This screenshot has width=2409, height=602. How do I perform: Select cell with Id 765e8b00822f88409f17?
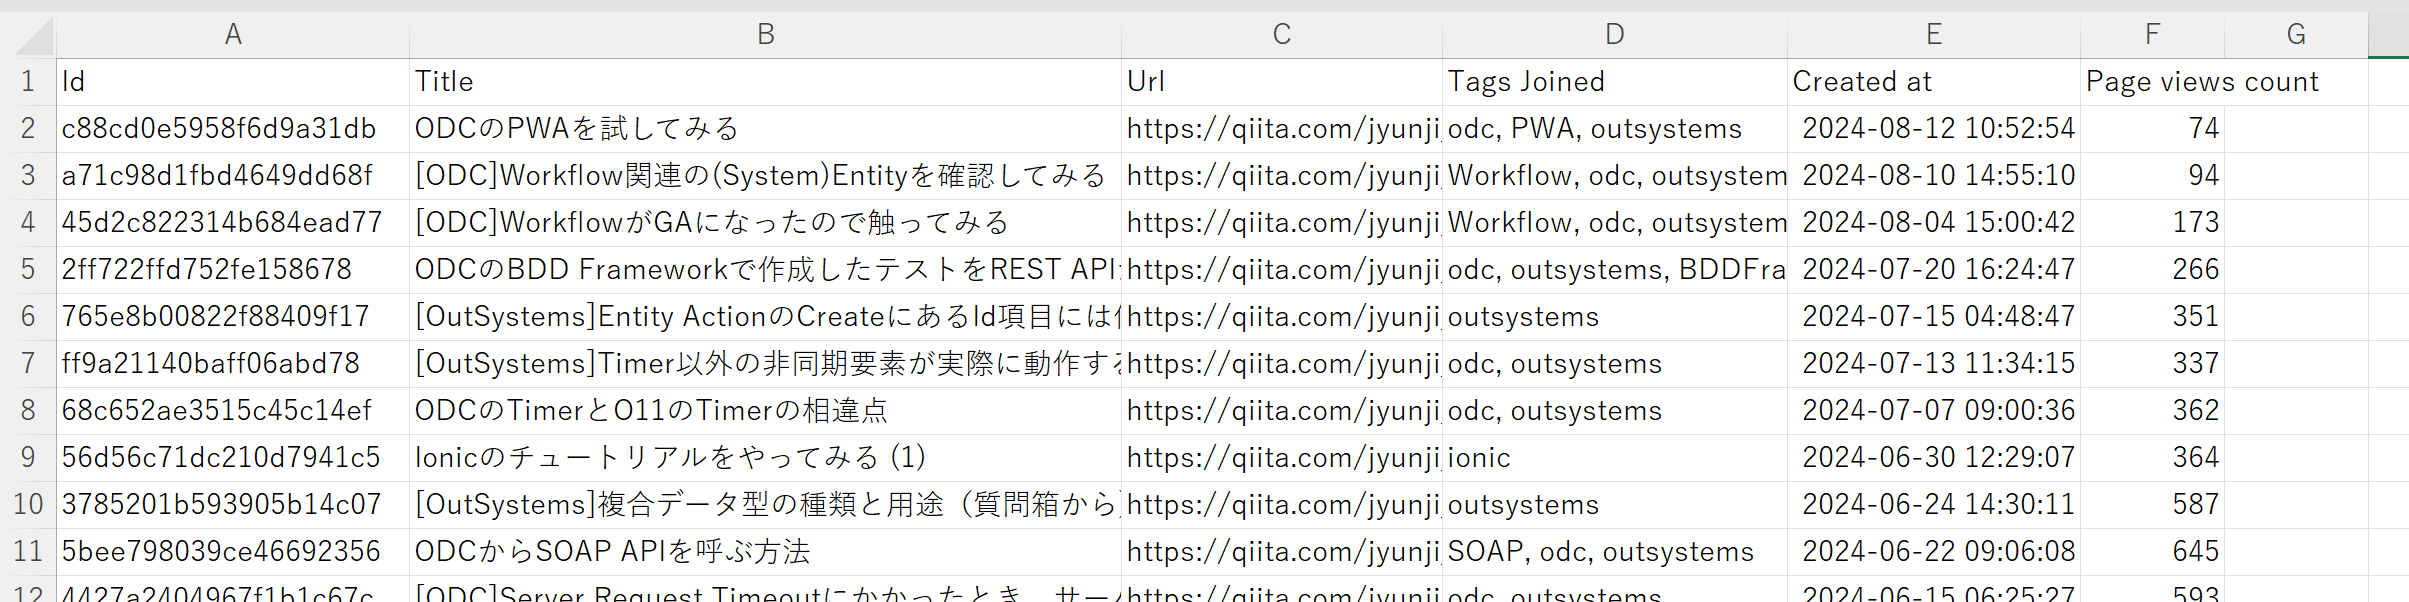pos(233,317)
